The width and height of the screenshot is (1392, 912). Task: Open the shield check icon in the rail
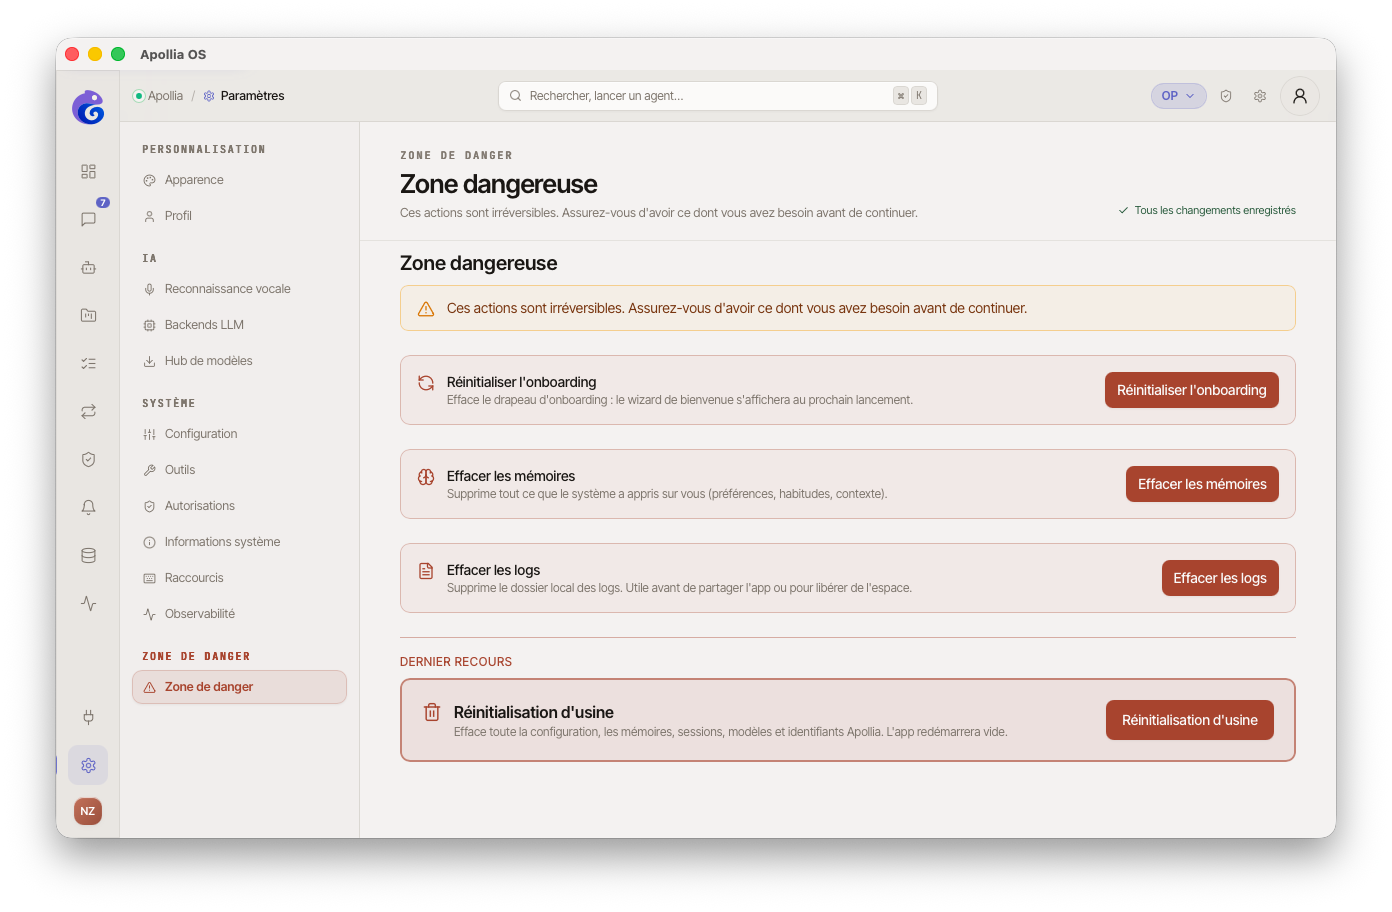[88, 459]
